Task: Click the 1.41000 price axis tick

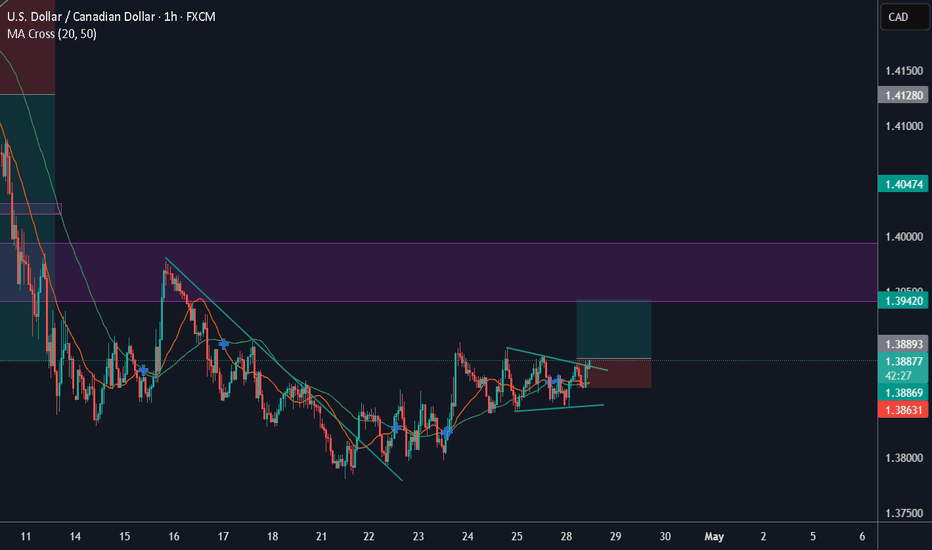Action: (x=904, y=126)
